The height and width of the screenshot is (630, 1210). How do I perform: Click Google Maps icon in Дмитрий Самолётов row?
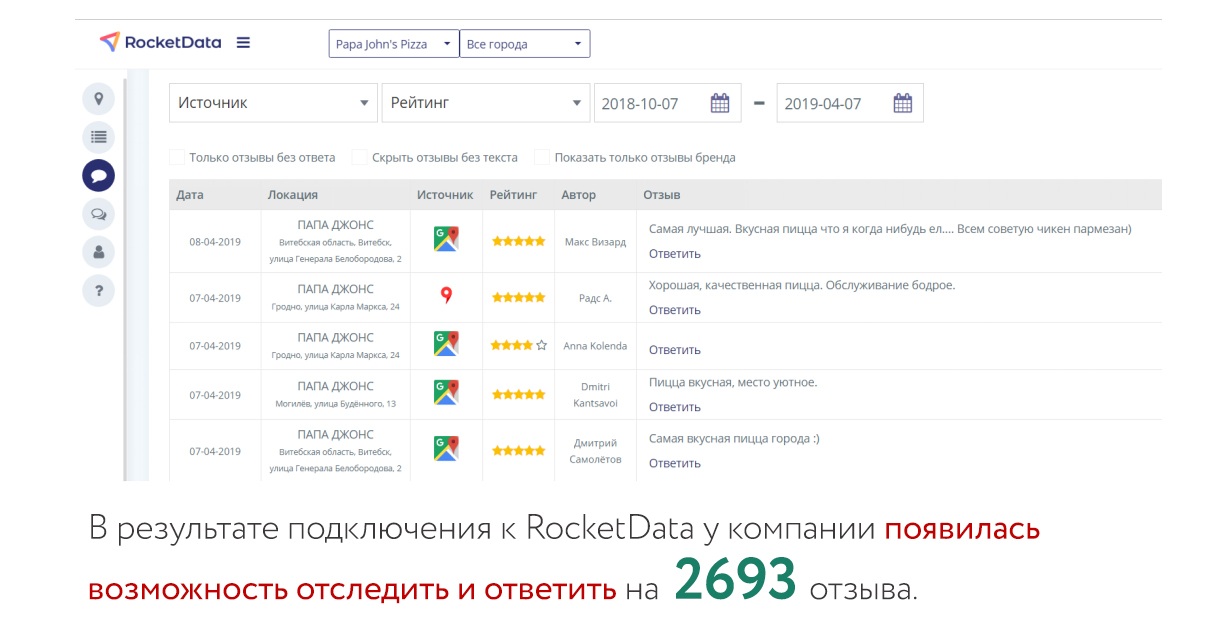446,448
